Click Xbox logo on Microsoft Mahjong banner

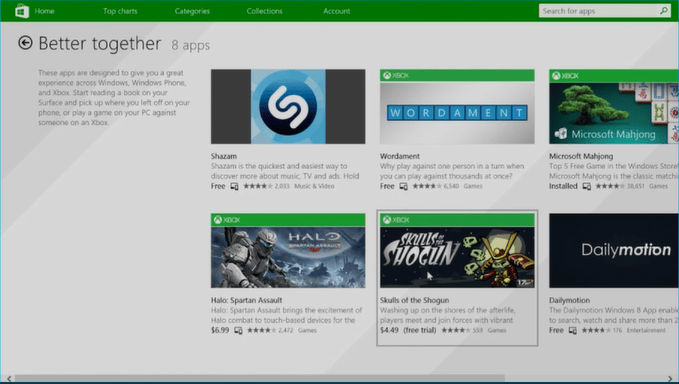click(x=556, y=76)
